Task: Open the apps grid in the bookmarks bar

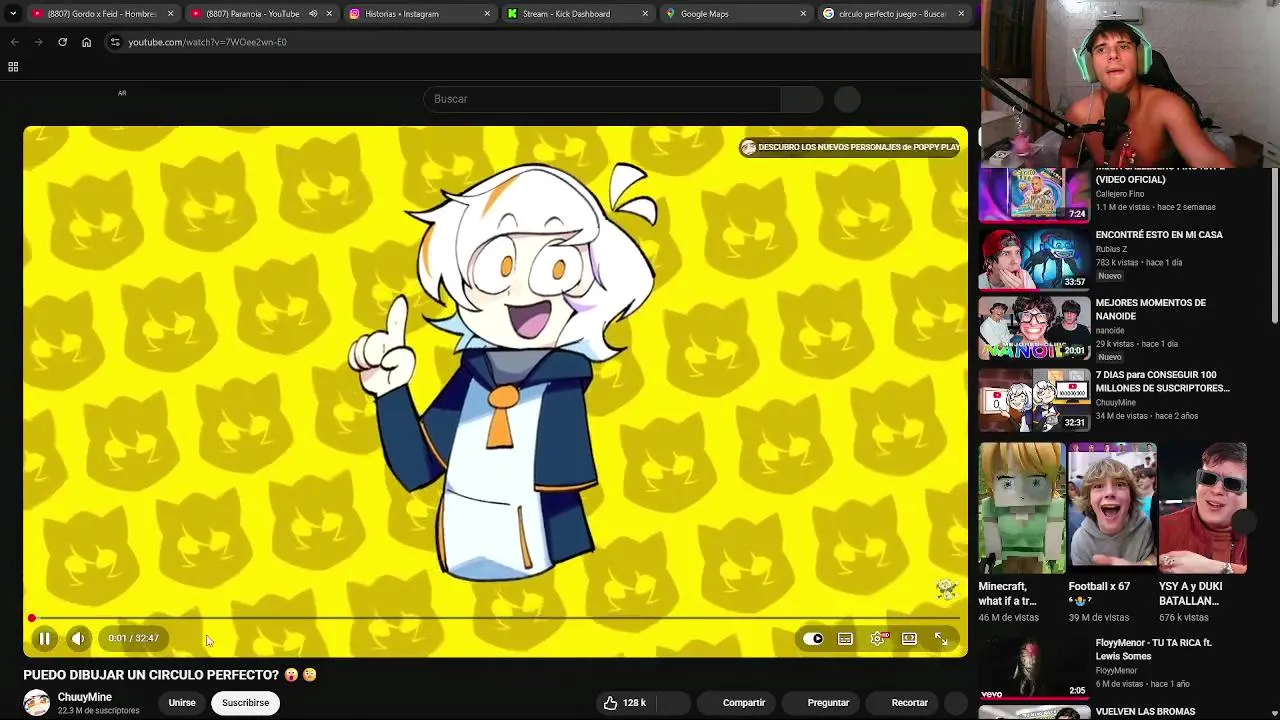Action: [x=13, y=67]
